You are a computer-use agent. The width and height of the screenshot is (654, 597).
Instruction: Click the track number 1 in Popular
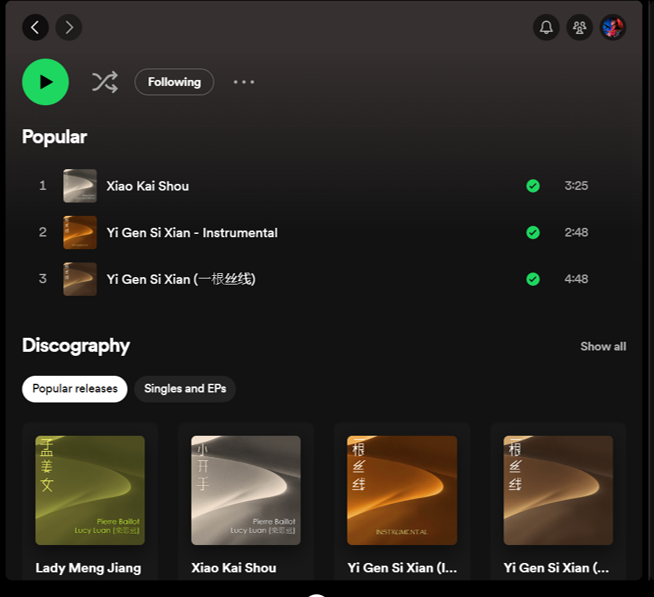tap(43, 186)
